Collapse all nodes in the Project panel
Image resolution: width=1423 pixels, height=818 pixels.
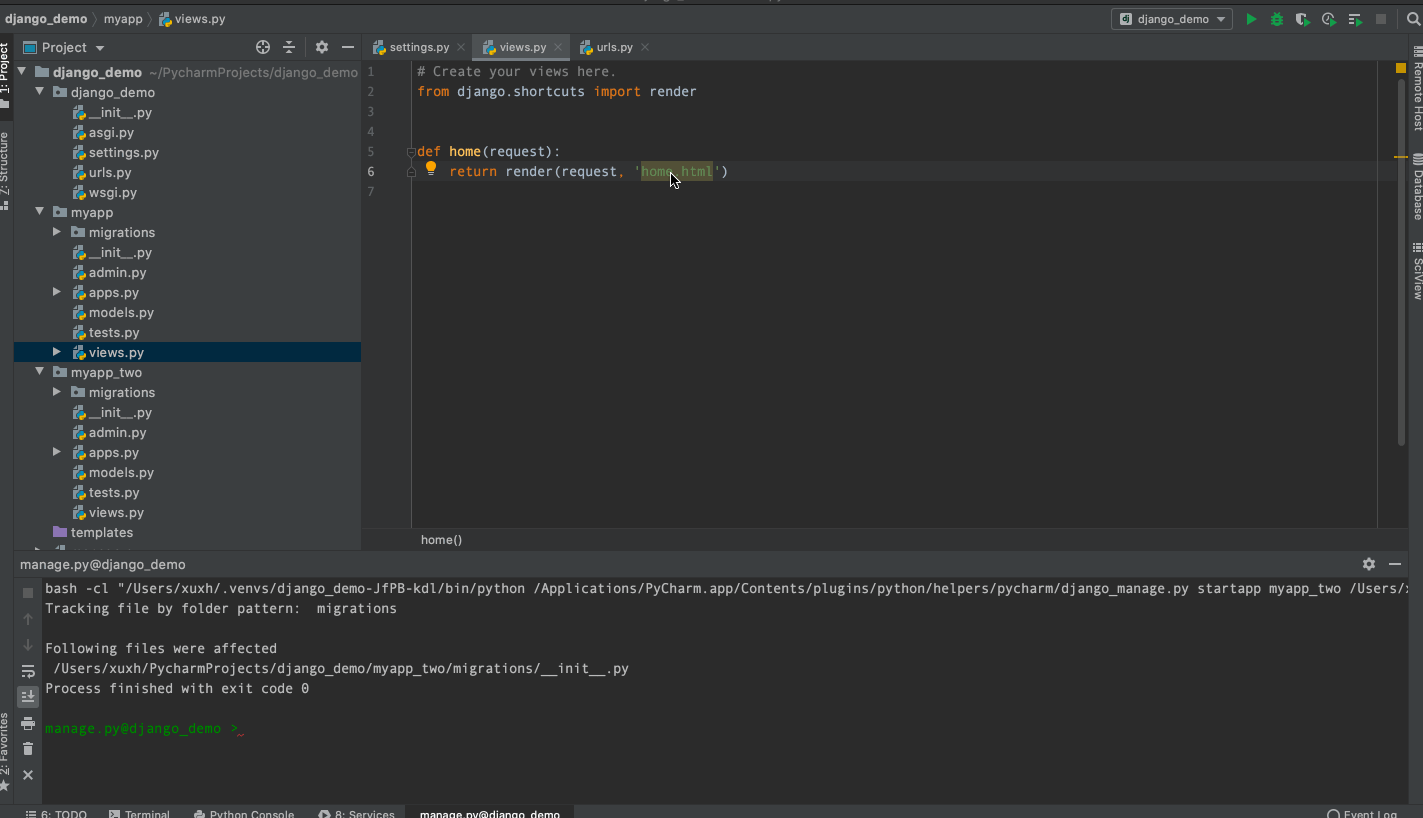click(289, 47)
